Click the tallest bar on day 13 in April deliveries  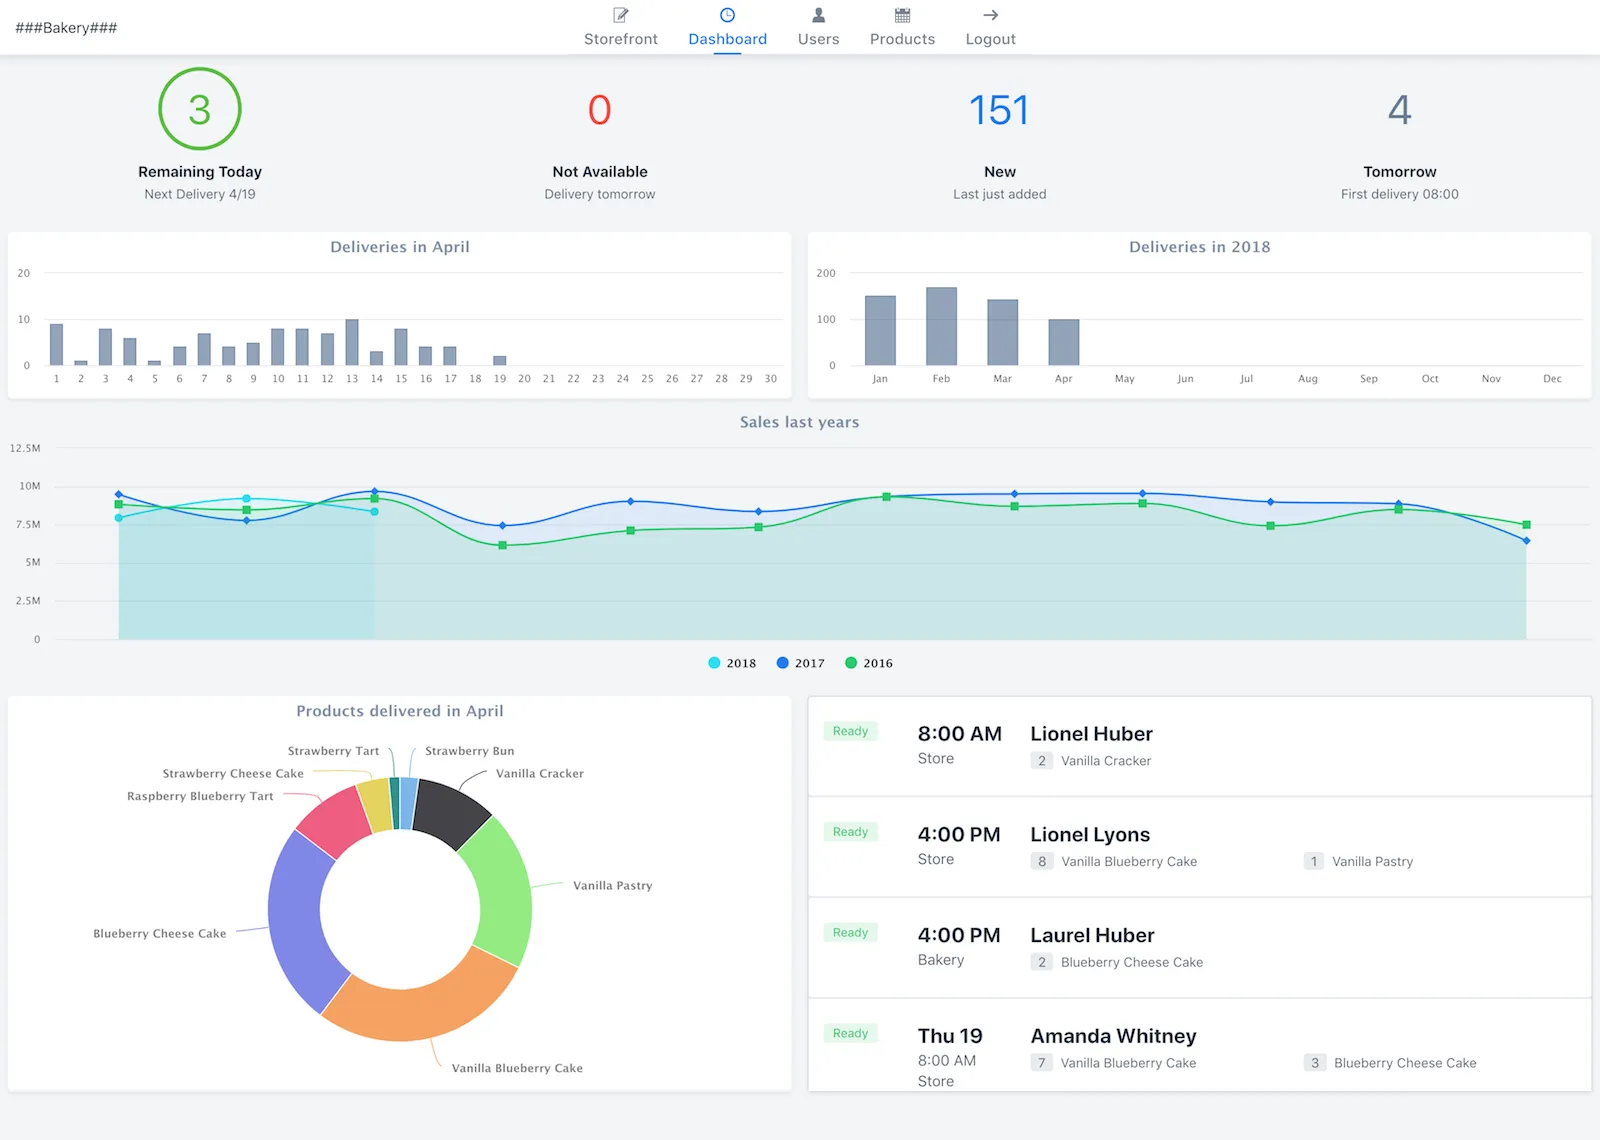point(351,342)
